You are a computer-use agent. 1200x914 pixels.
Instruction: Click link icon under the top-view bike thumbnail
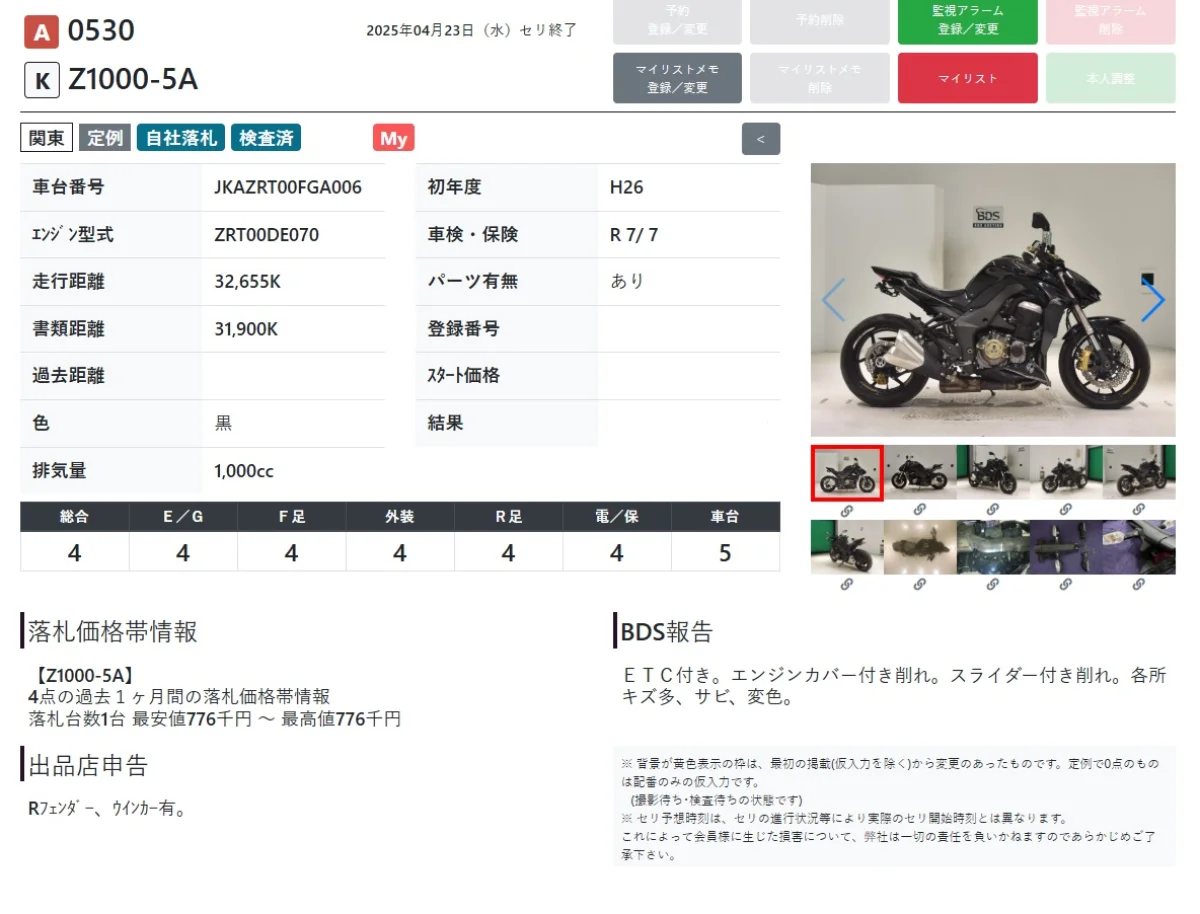[919, 584]
